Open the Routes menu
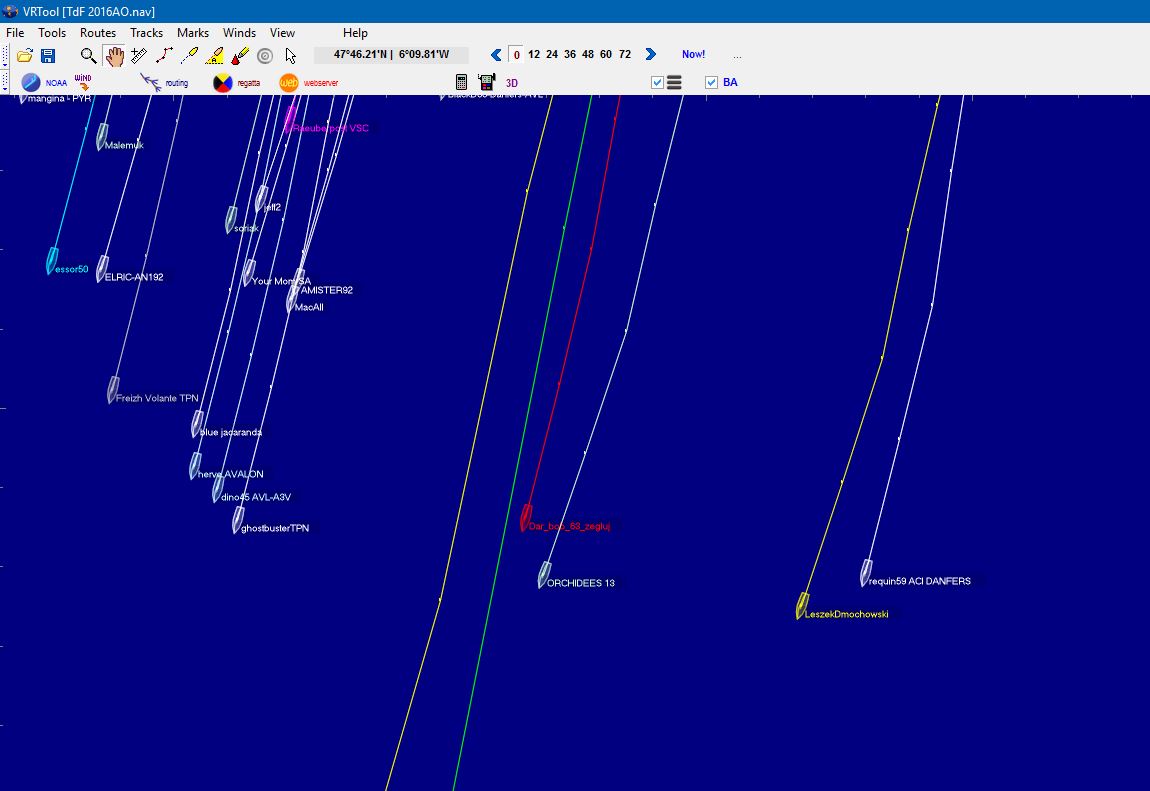 98,33
